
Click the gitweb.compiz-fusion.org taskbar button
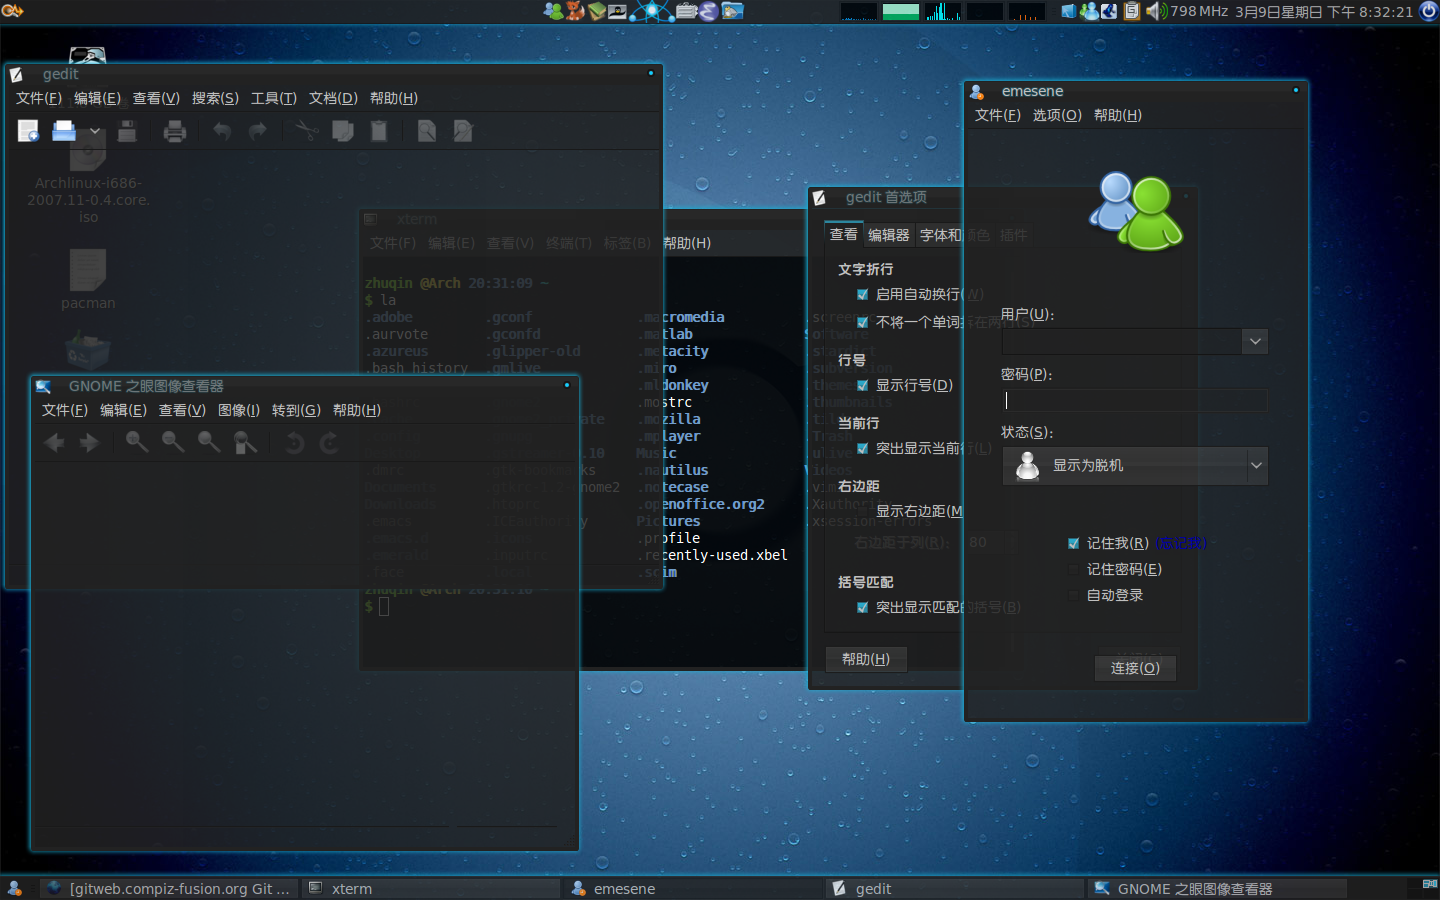click(x=170, y=888)
